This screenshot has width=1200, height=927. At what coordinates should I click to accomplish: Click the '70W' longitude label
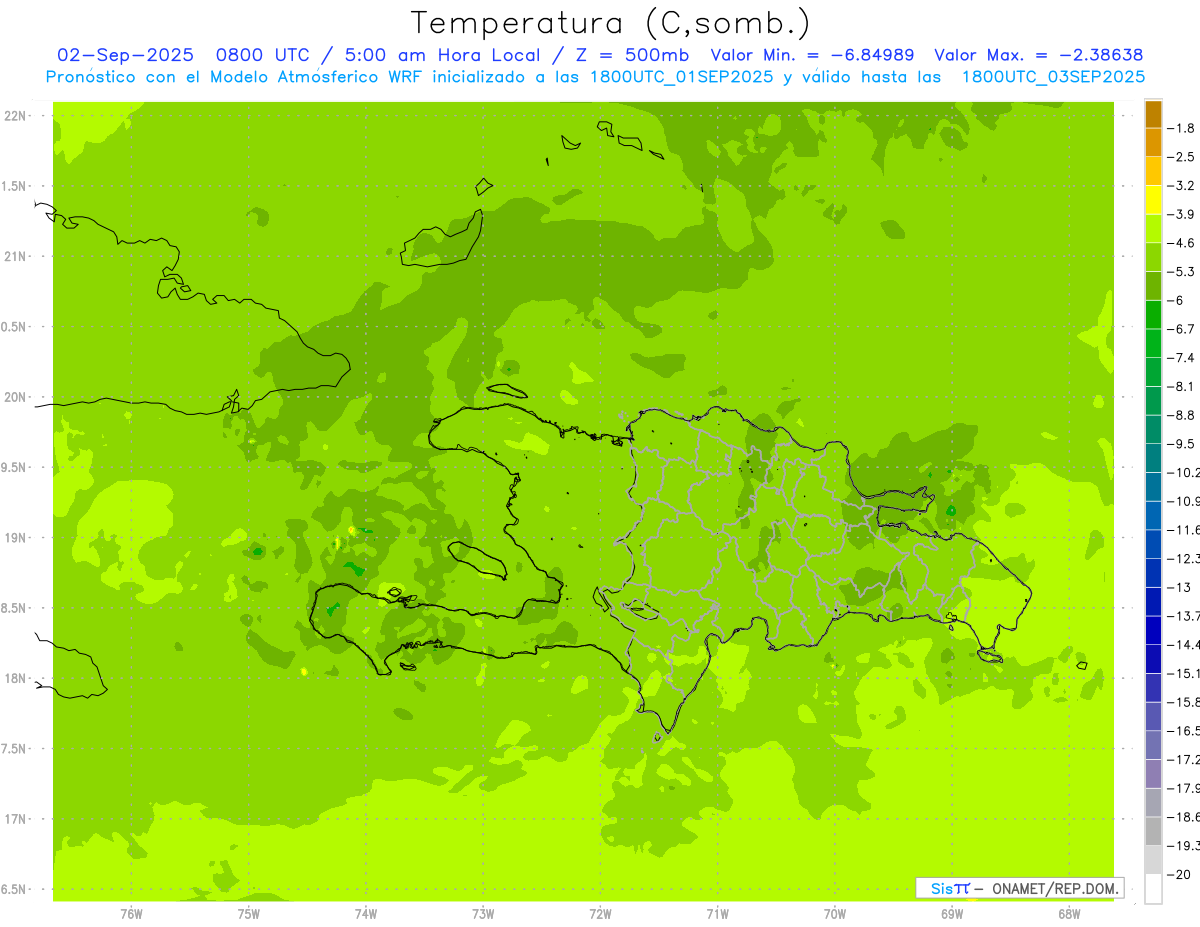[x=835, y=914]
